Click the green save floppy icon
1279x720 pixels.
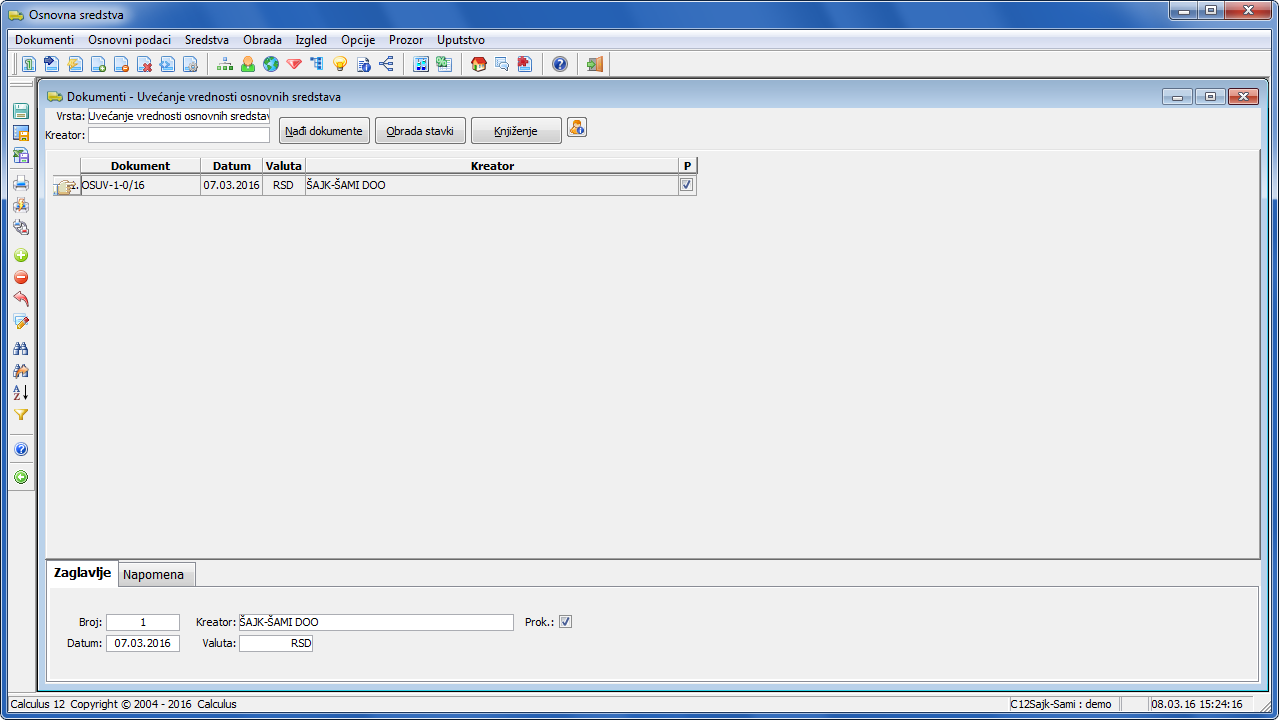coord(20,111)
